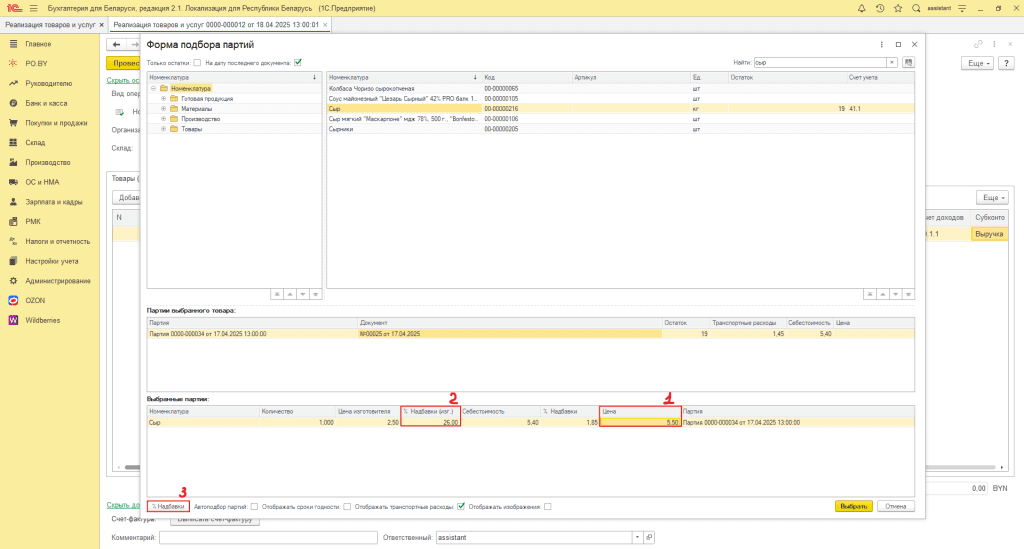1024x549 pixels.
Task: Clear the Найти search field with X
Action: 891,63
